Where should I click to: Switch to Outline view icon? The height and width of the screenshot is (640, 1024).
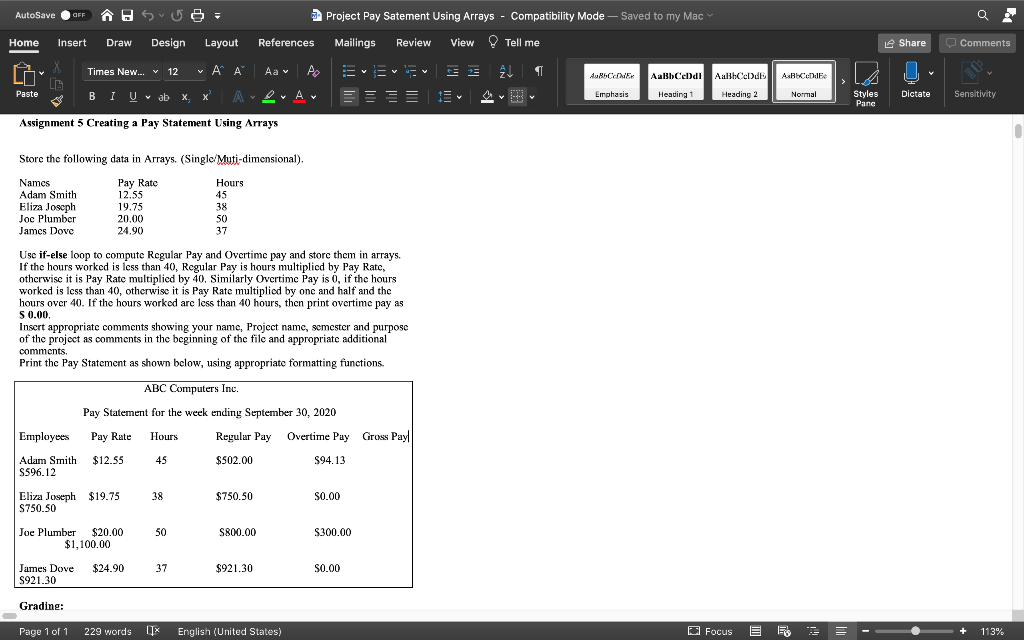pyautogui.click(x=813, y=631)
